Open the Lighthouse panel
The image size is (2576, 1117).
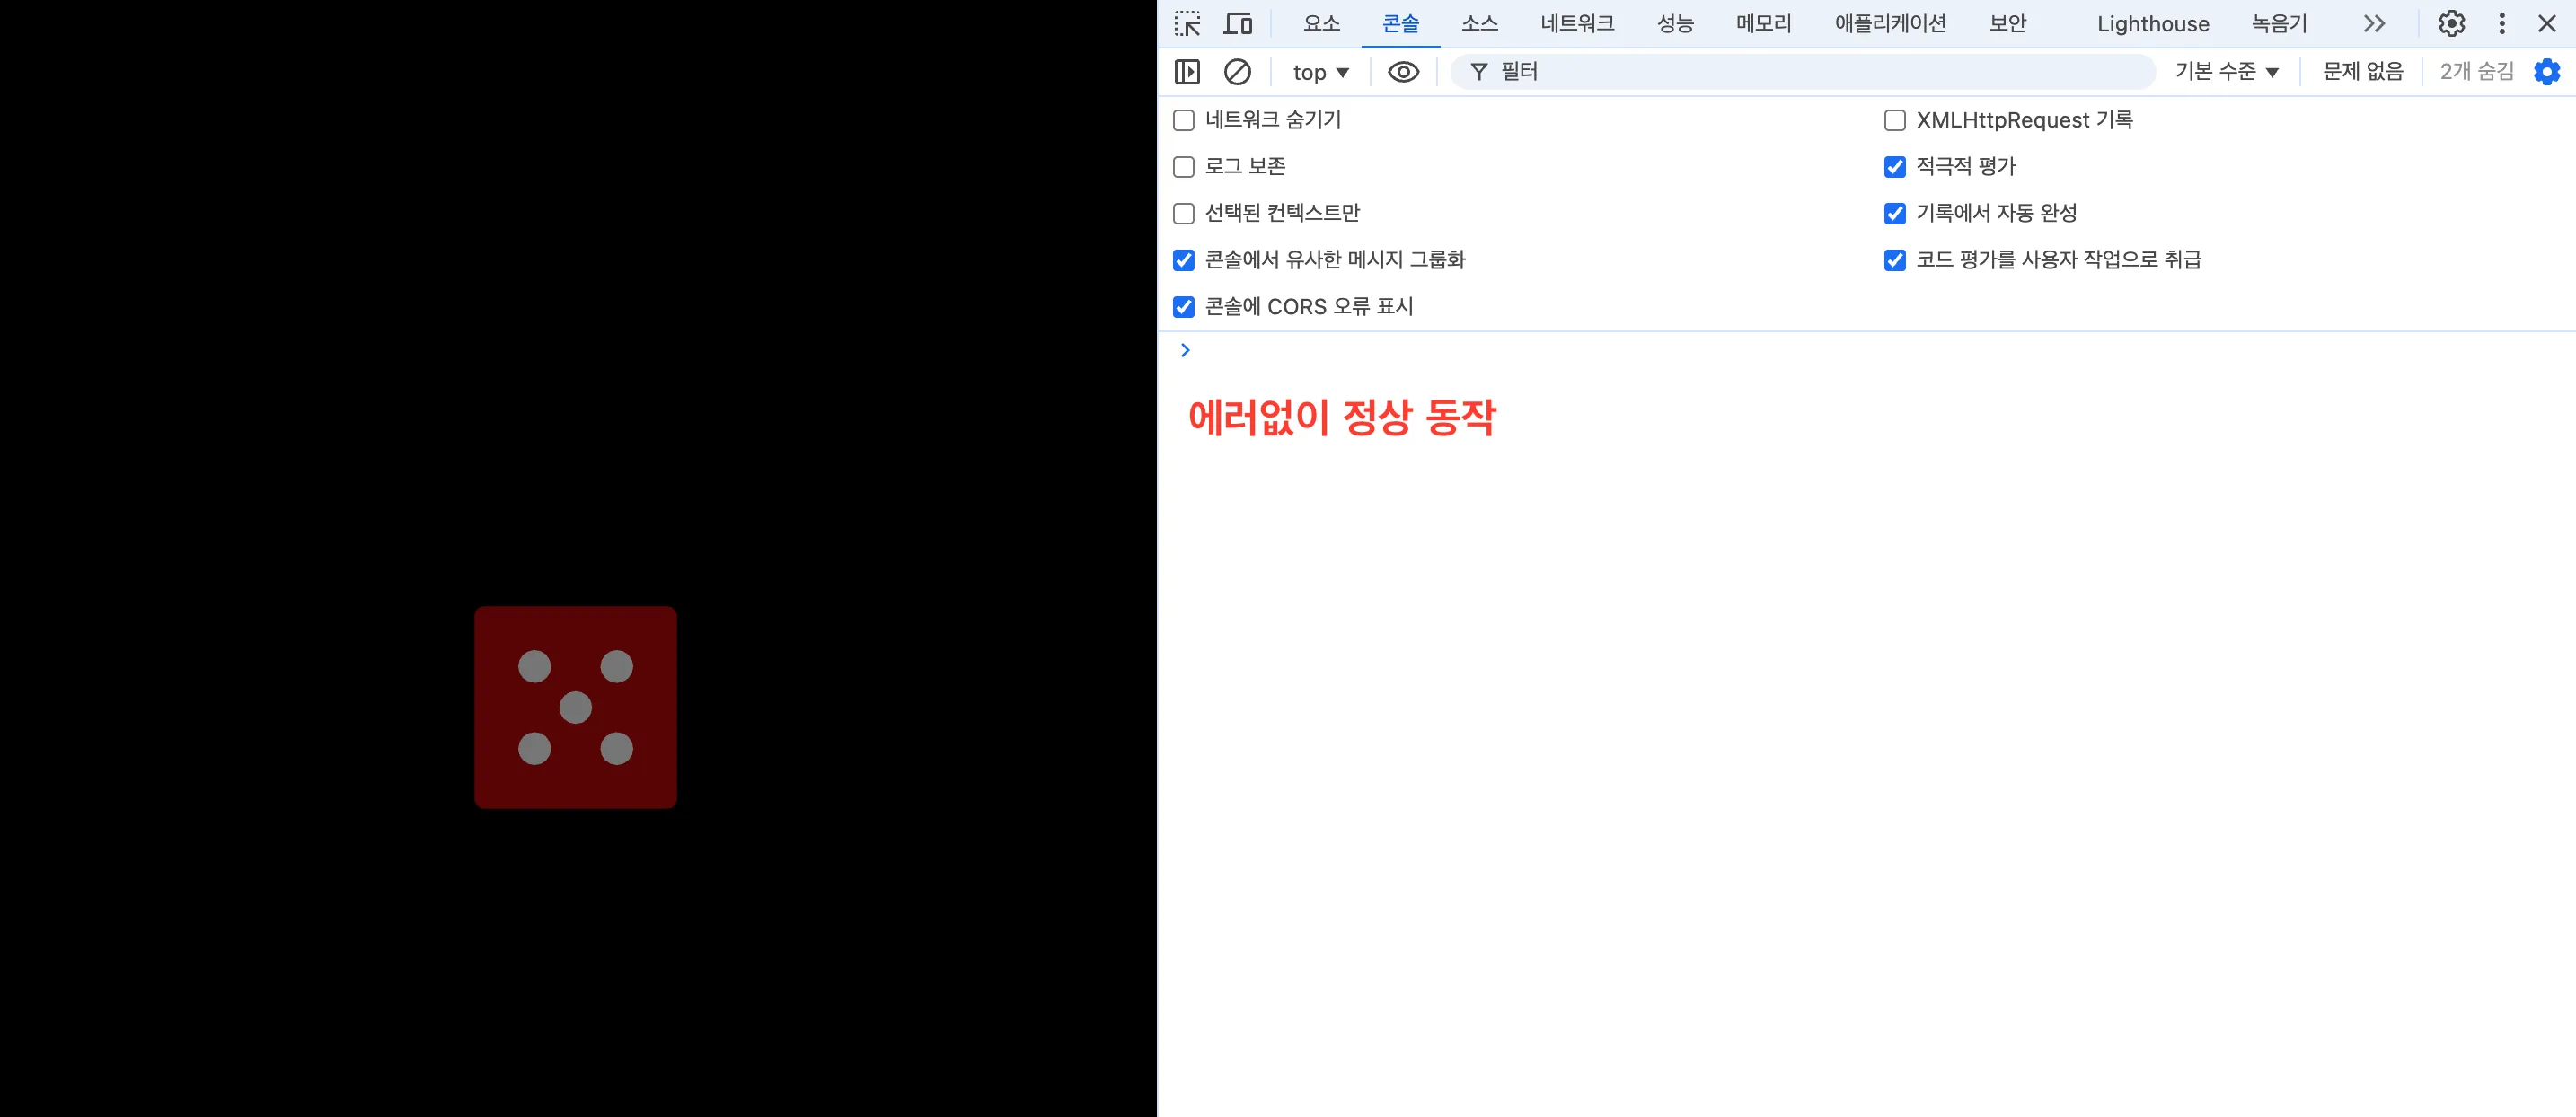tap(2152, 23)
